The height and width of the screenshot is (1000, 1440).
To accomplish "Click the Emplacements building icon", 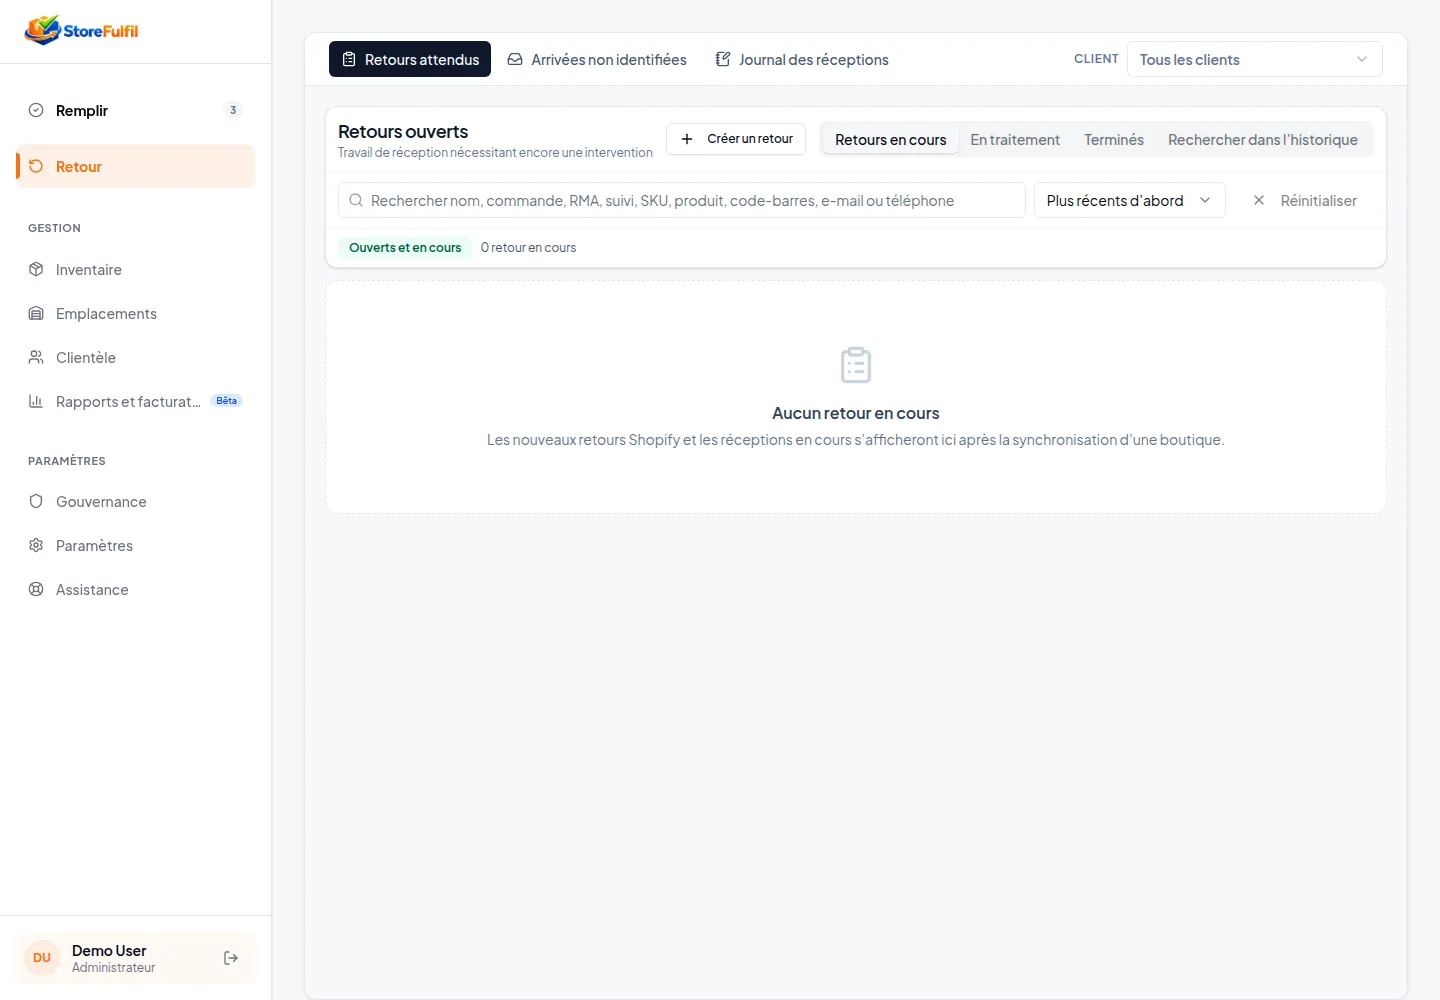I will (36, 313).
